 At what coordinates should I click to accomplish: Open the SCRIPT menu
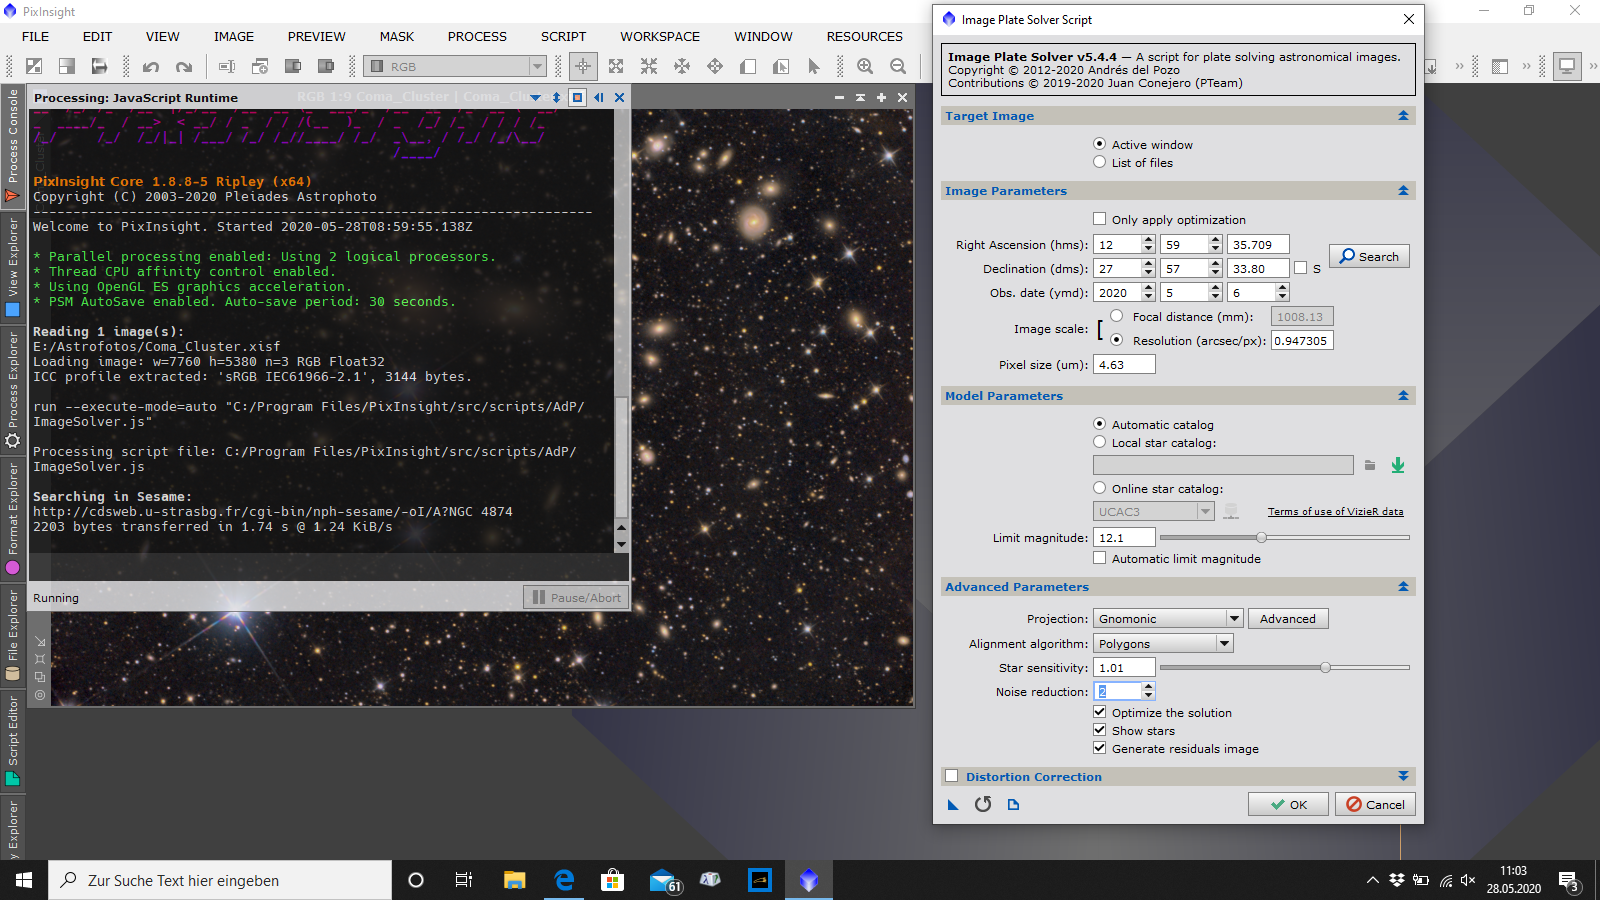pos(563,36)
